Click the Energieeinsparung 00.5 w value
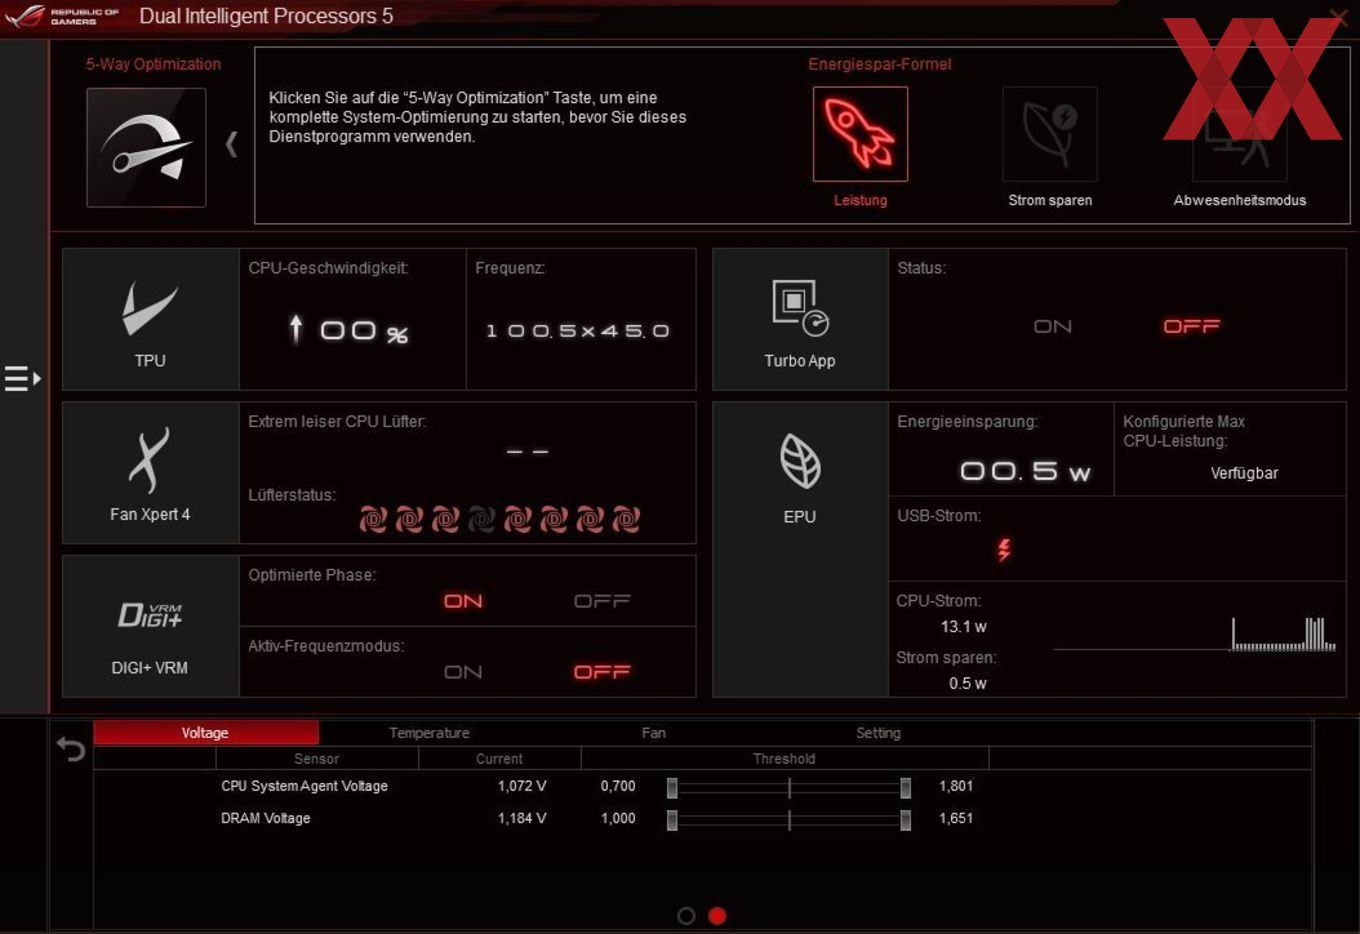The height and width of the screenshot is (934, 1360). tap(1025, 471)
